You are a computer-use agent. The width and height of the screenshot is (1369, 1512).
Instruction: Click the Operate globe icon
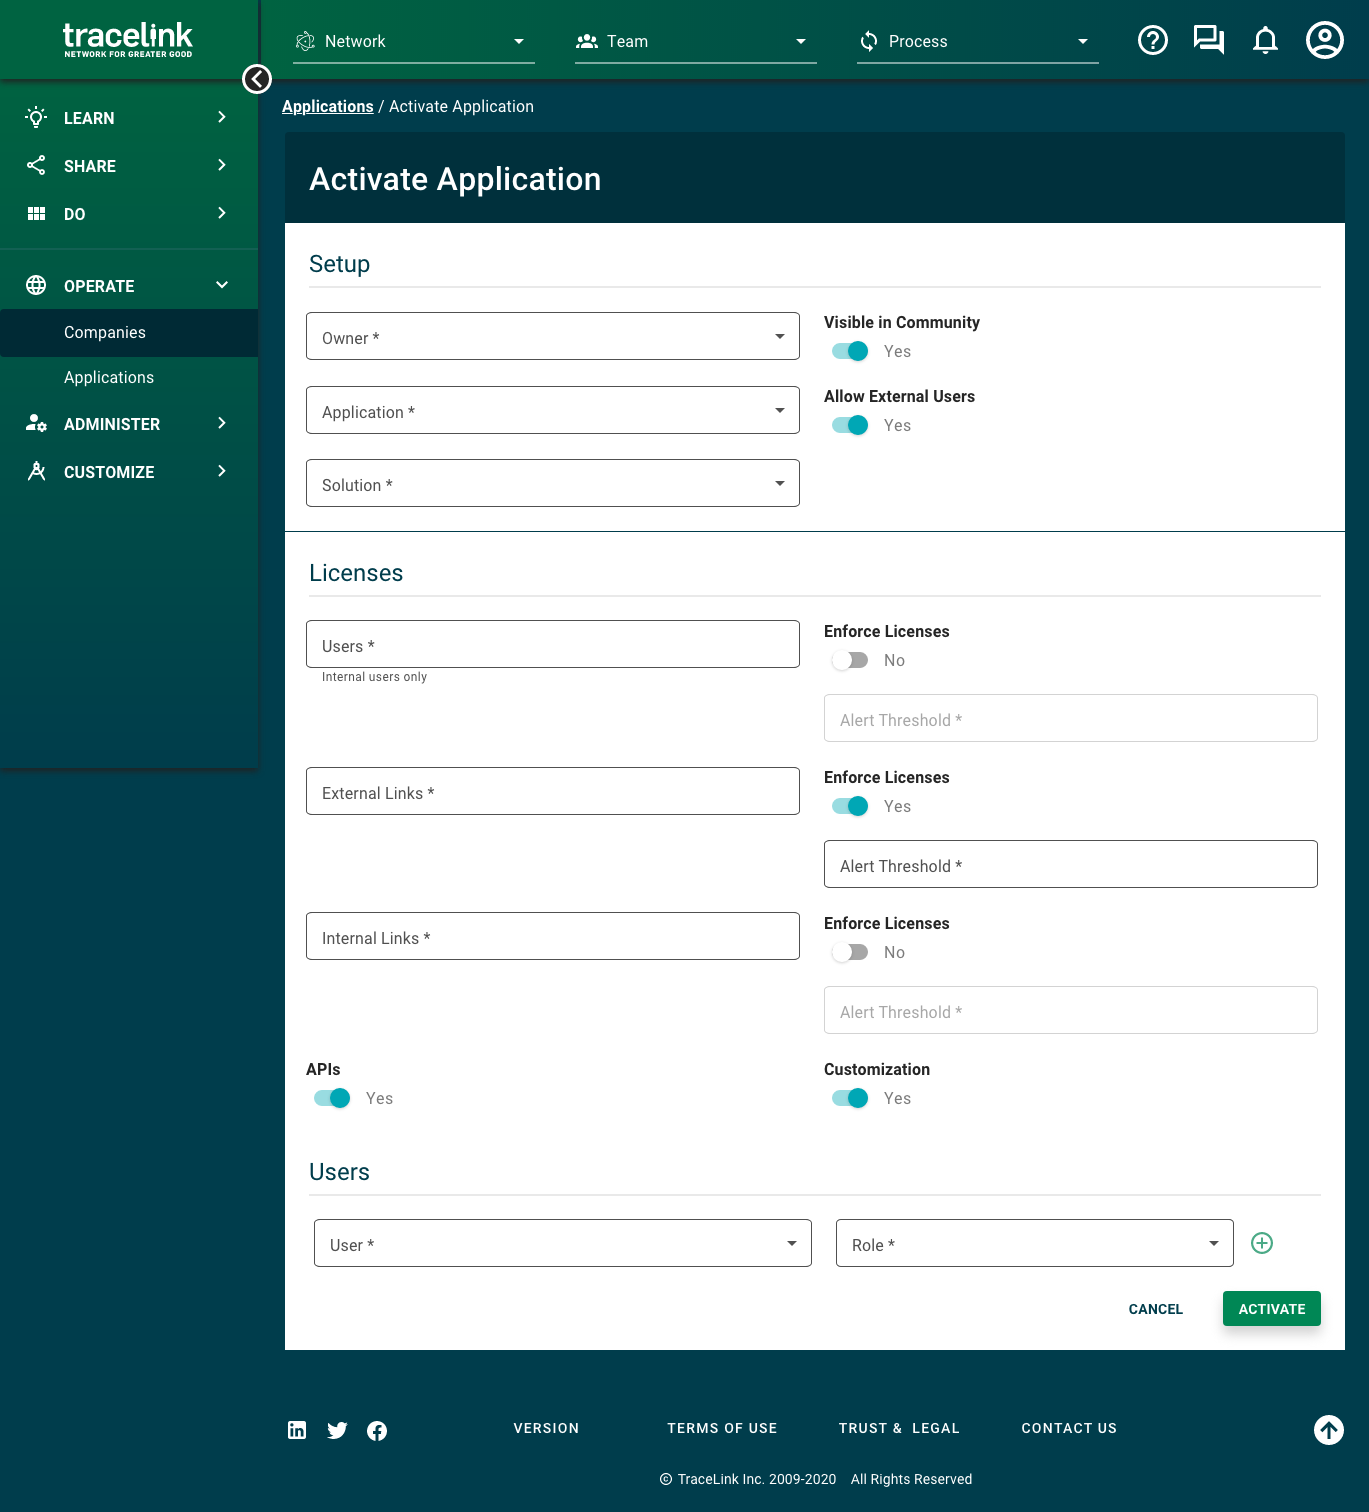(36, 285)
